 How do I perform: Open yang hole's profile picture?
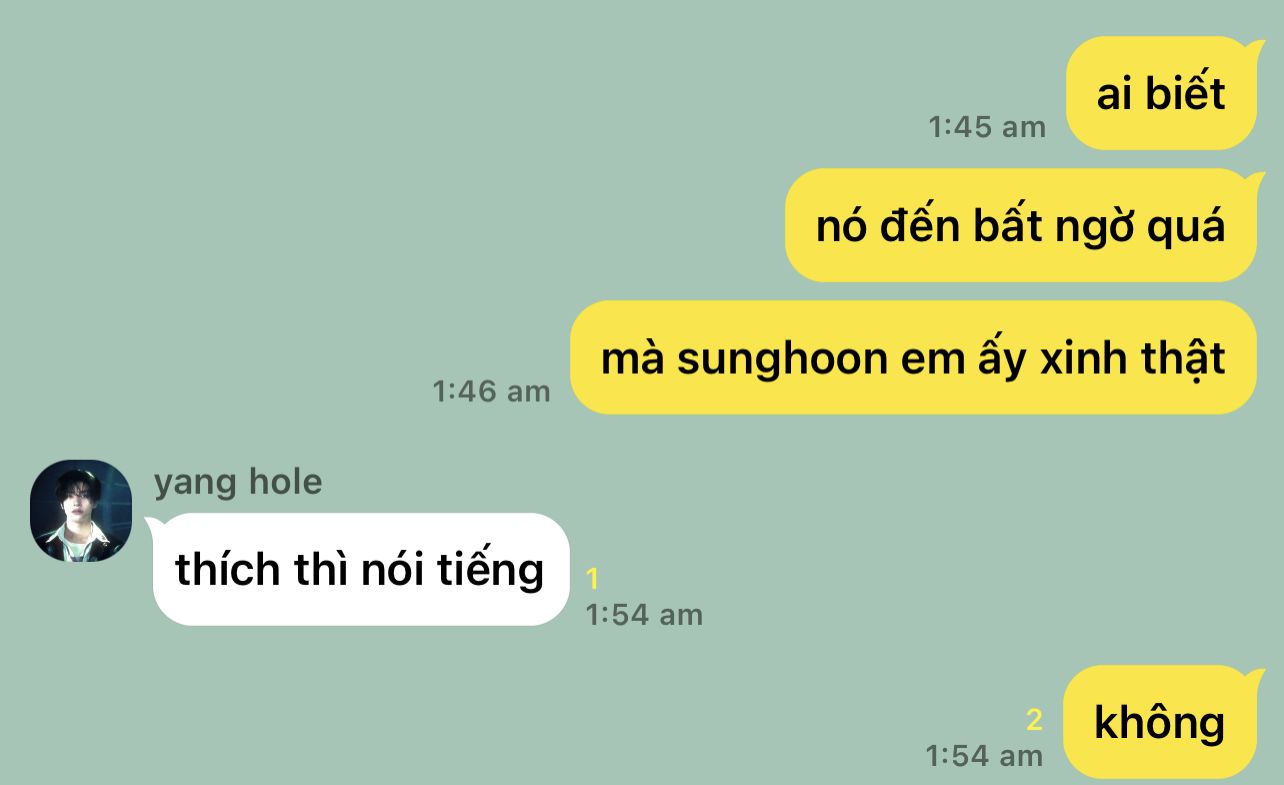(x=81, y=511)
